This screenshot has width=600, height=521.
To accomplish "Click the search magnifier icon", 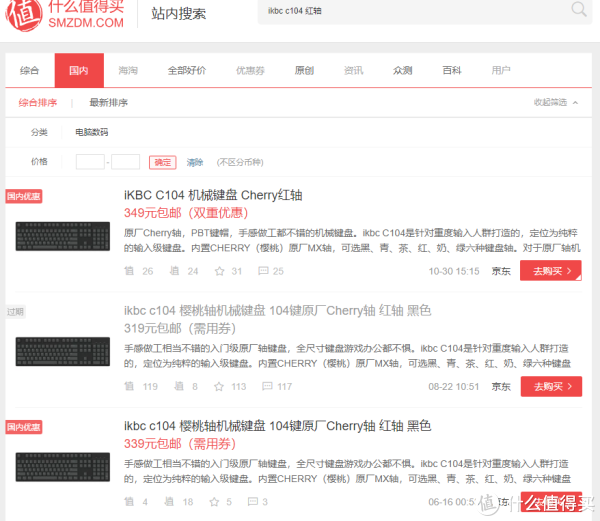I will [580, 11].
